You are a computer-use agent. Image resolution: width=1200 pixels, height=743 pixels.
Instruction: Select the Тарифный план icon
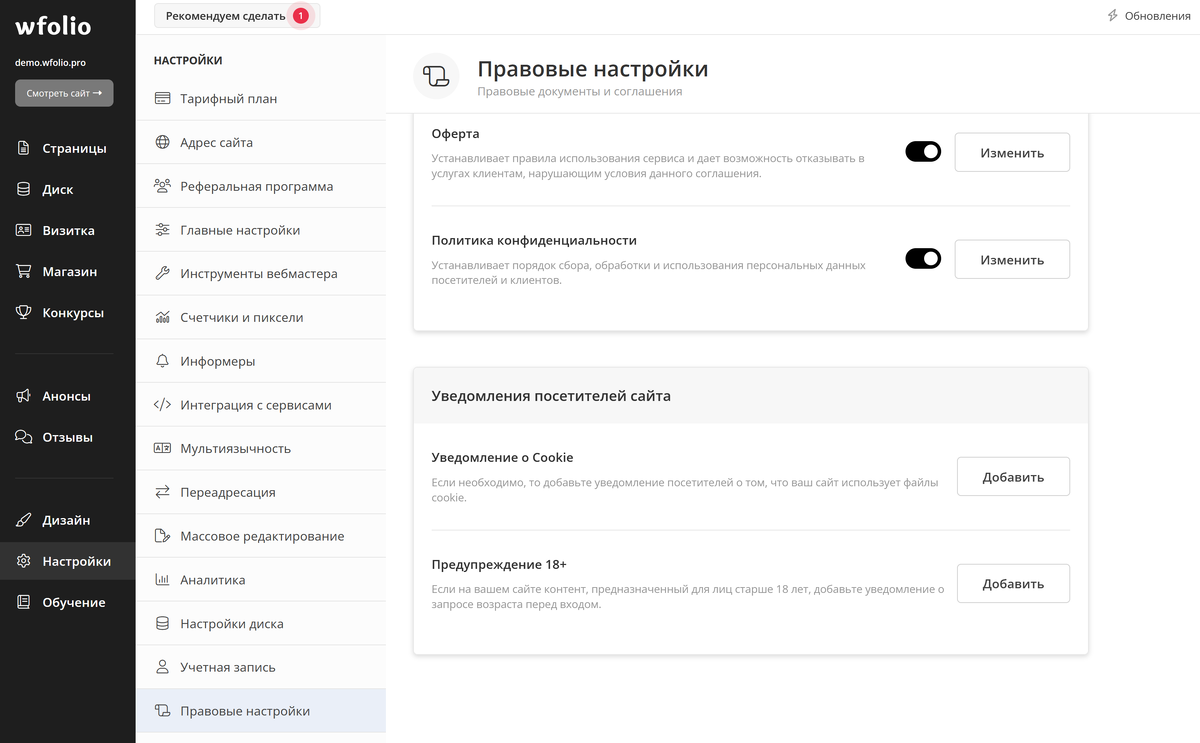[x=161, y=97]
